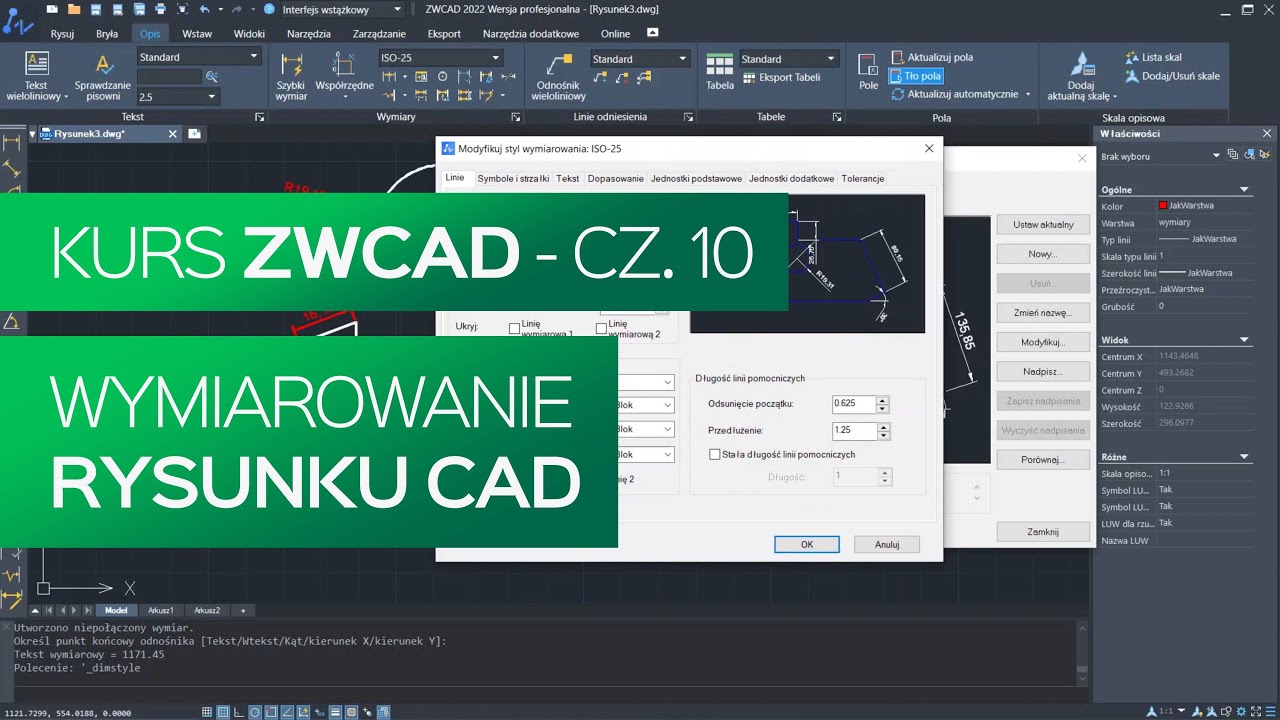The height and width of the screenshot is (720, 1280).
Task: Switch to Symbole i strzałki tab
Action: point(513,178)
